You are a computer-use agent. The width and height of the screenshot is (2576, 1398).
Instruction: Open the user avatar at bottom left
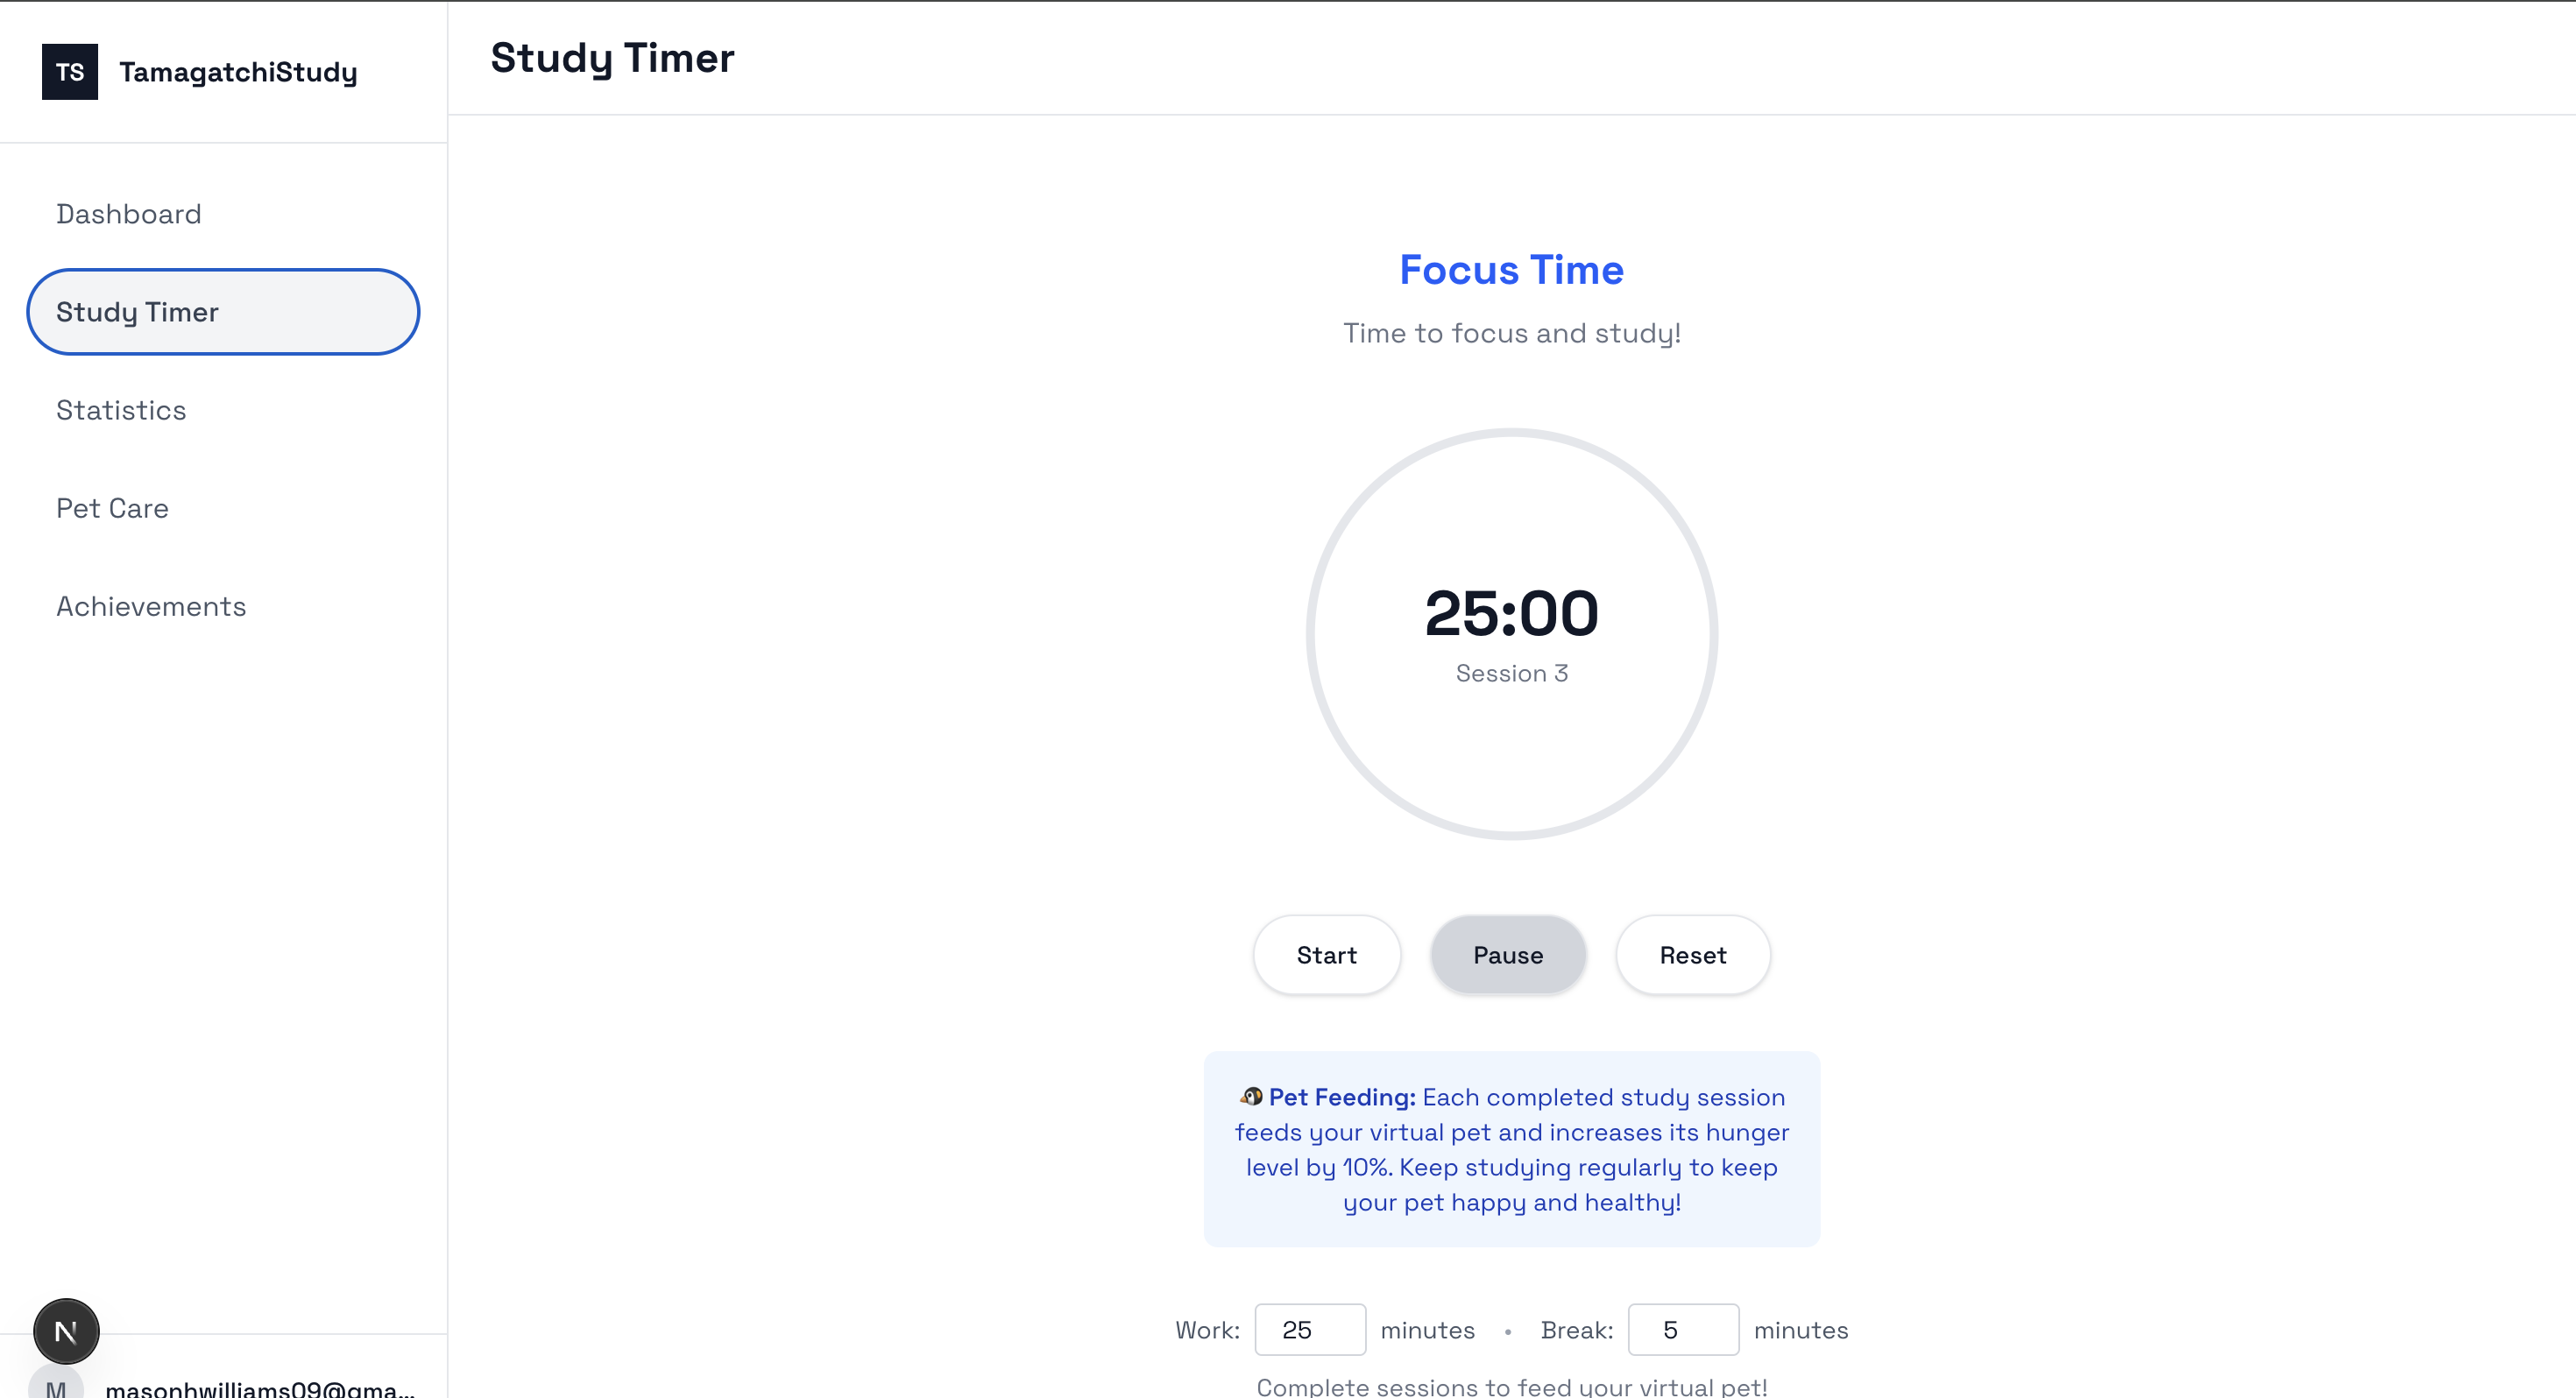pos(65,1330)
